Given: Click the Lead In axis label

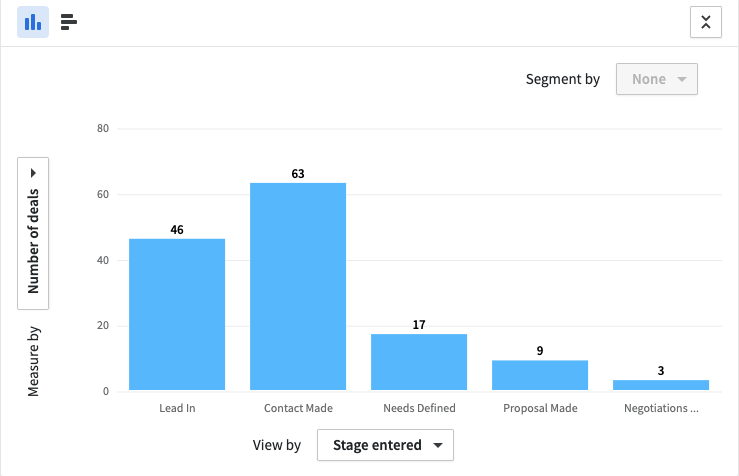Looking at the screenshot, I should 177,408.
